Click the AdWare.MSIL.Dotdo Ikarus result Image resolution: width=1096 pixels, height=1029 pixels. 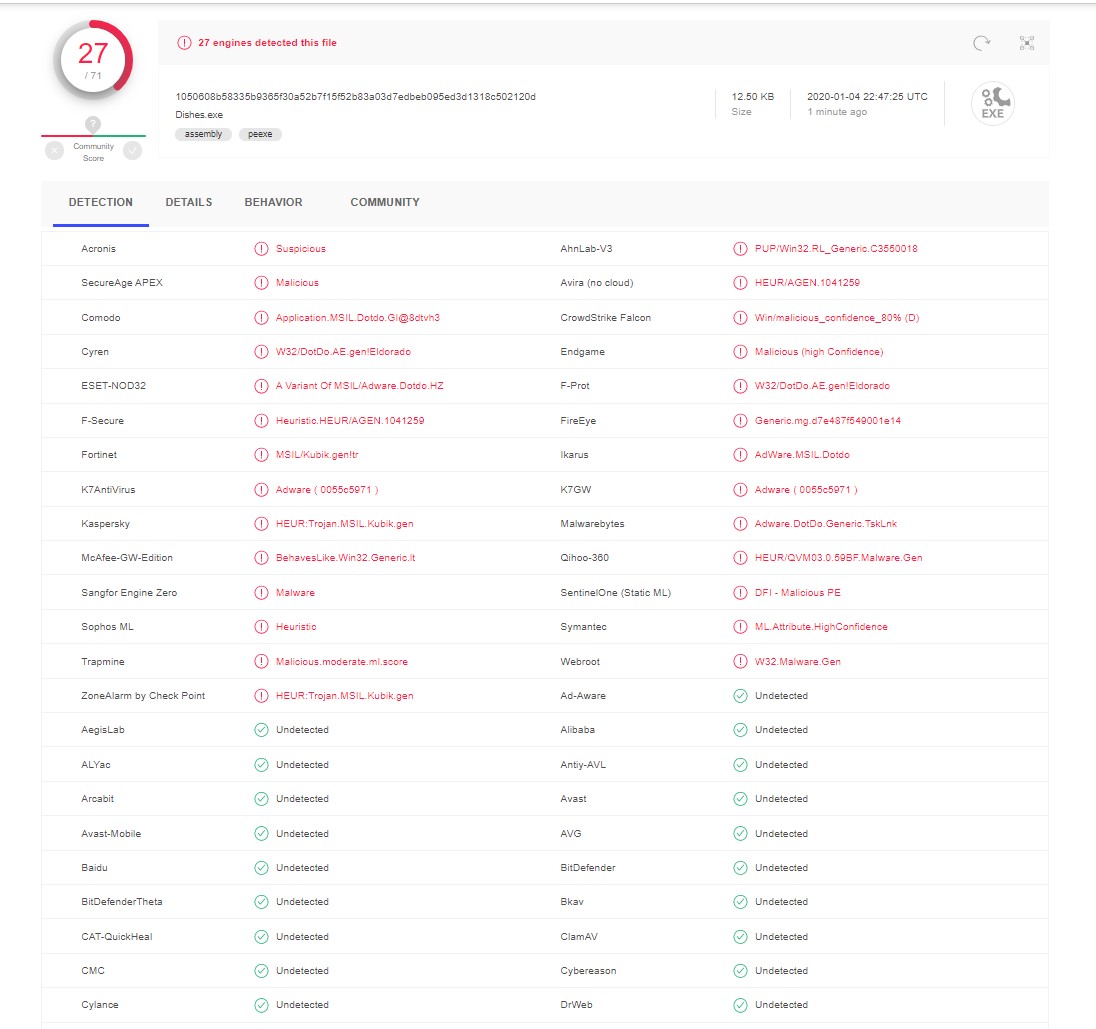[x=802, y=454]
